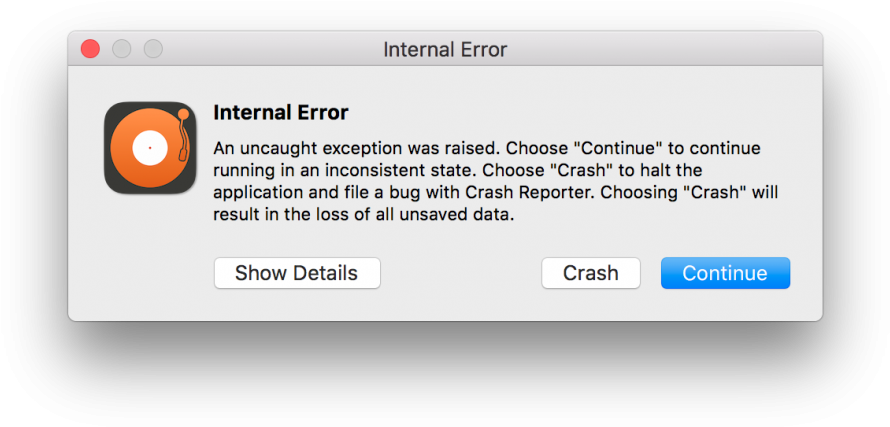Viewport: 890px width, 427px height.
Task: Click the red center dot of the record
Action: (x=150, y=148)
